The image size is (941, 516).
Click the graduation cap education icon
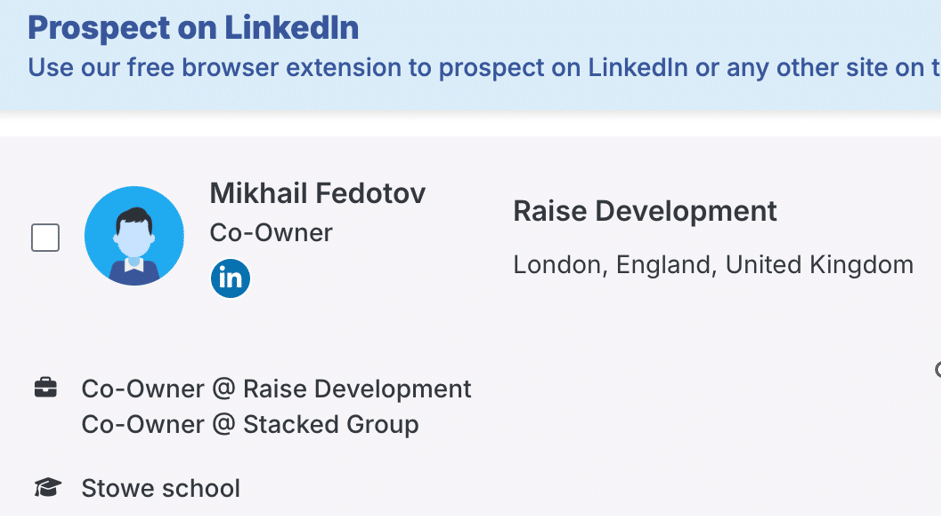tap(46, 488)
